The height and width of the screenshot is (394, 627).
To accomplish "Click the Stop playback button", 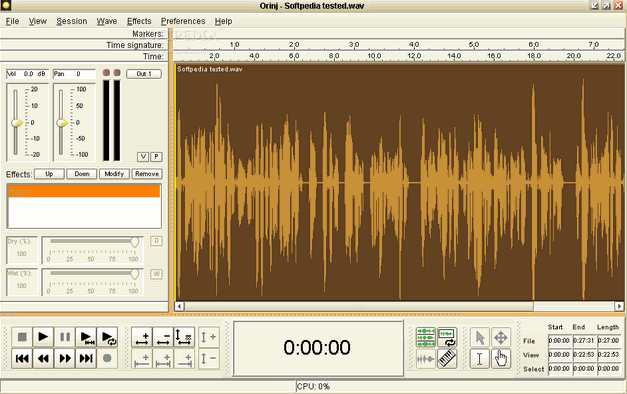I will (22, 337).
